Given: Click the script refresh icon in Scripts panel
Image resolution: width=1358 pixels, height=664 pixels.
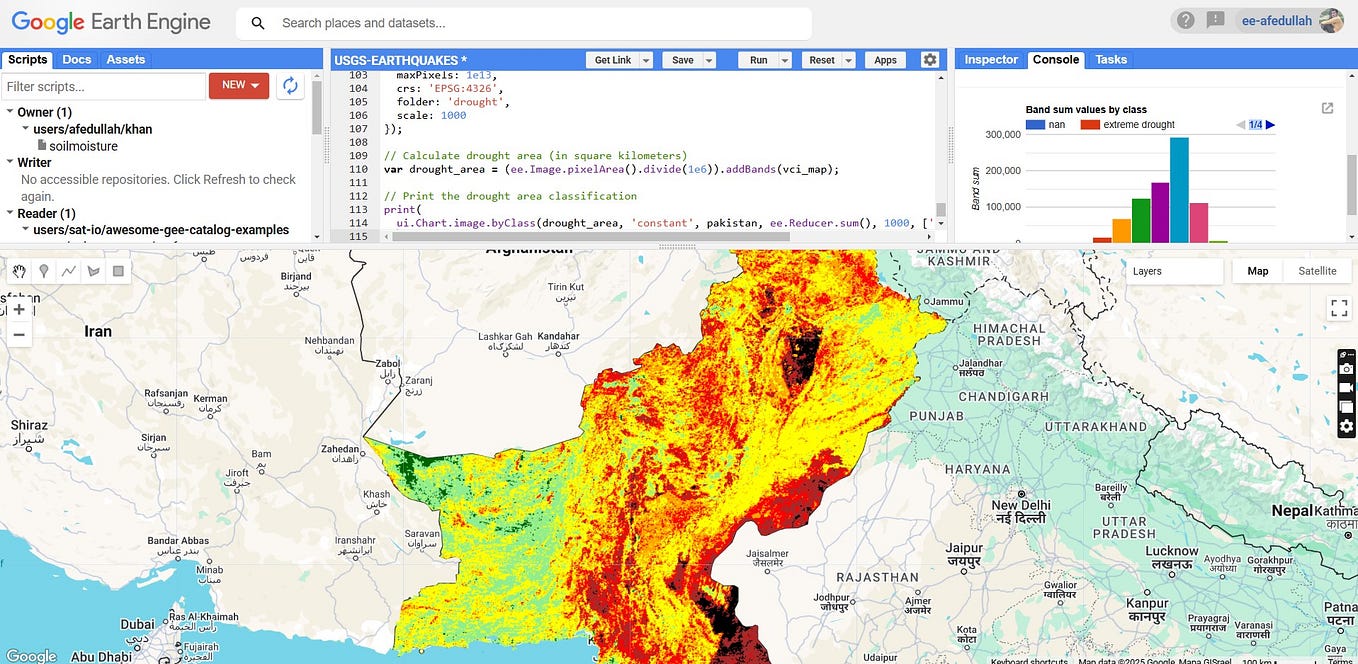Looking at the screenshot, I should coord(290,86).
